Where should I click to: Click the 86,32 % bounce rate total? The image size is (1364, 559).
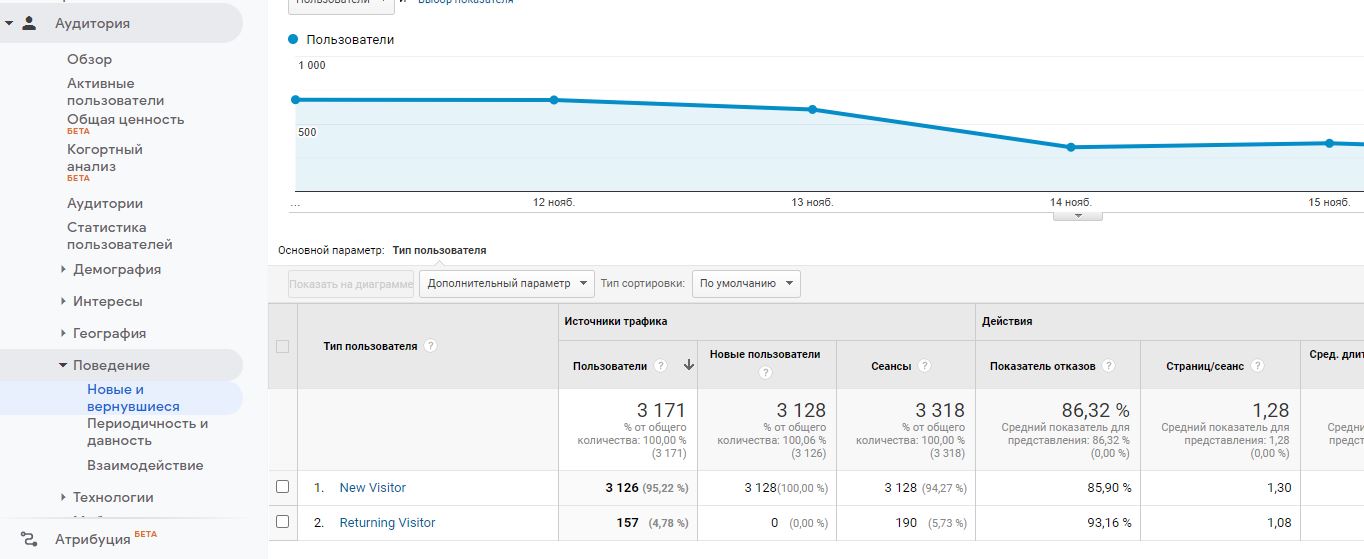(1096, 410)
